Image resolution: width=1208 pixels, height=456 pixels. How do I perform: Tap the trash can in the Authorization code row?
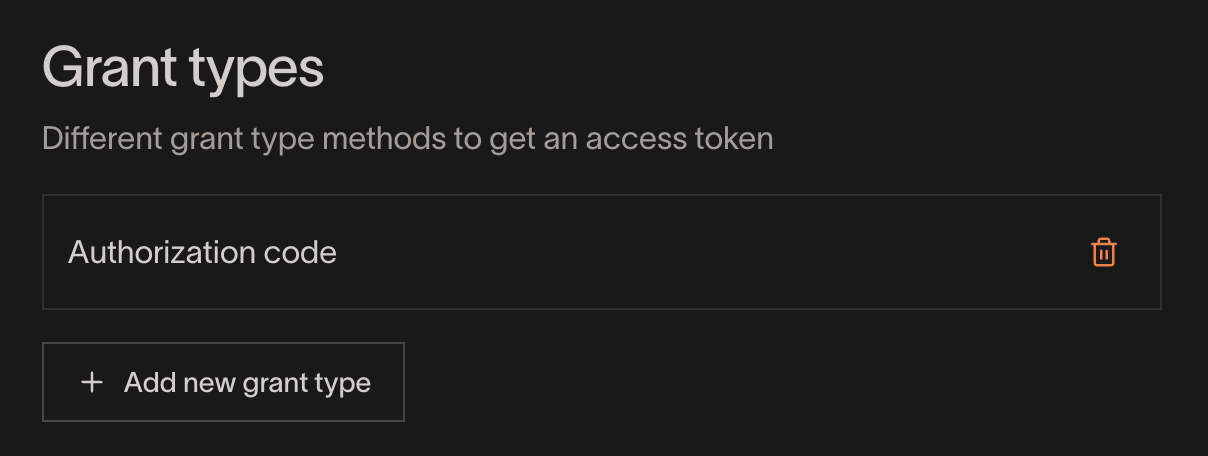point(1103,252)
